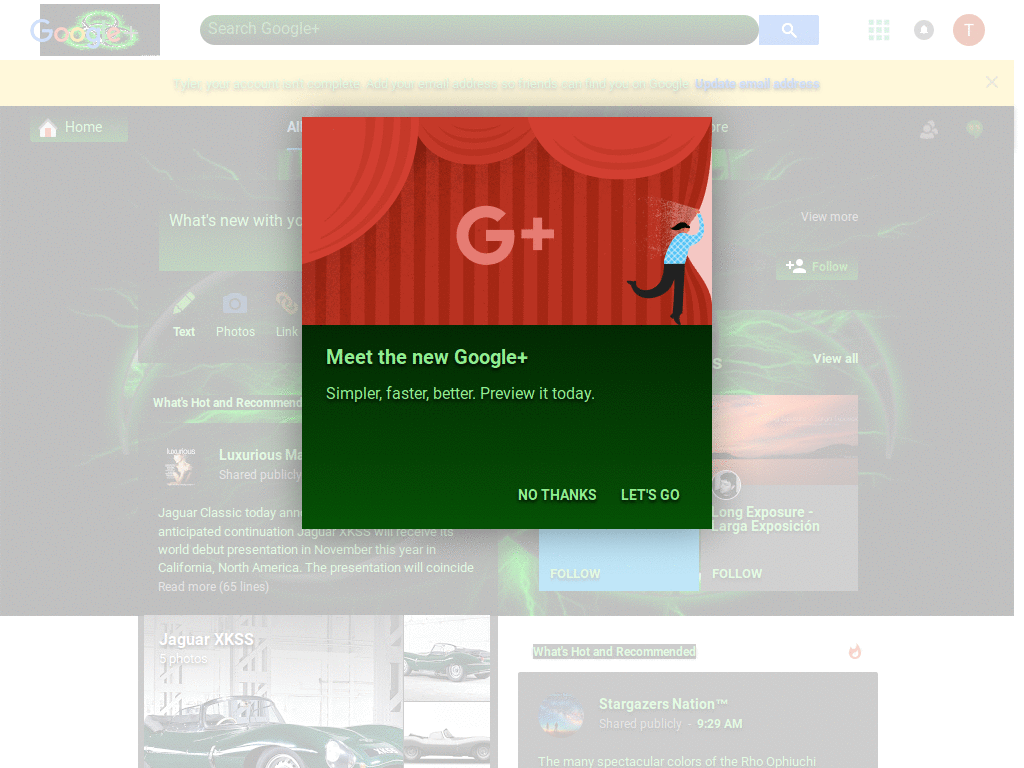Click Luxurious Magazine profile picture
The image size is (1024, 768).
180,466
